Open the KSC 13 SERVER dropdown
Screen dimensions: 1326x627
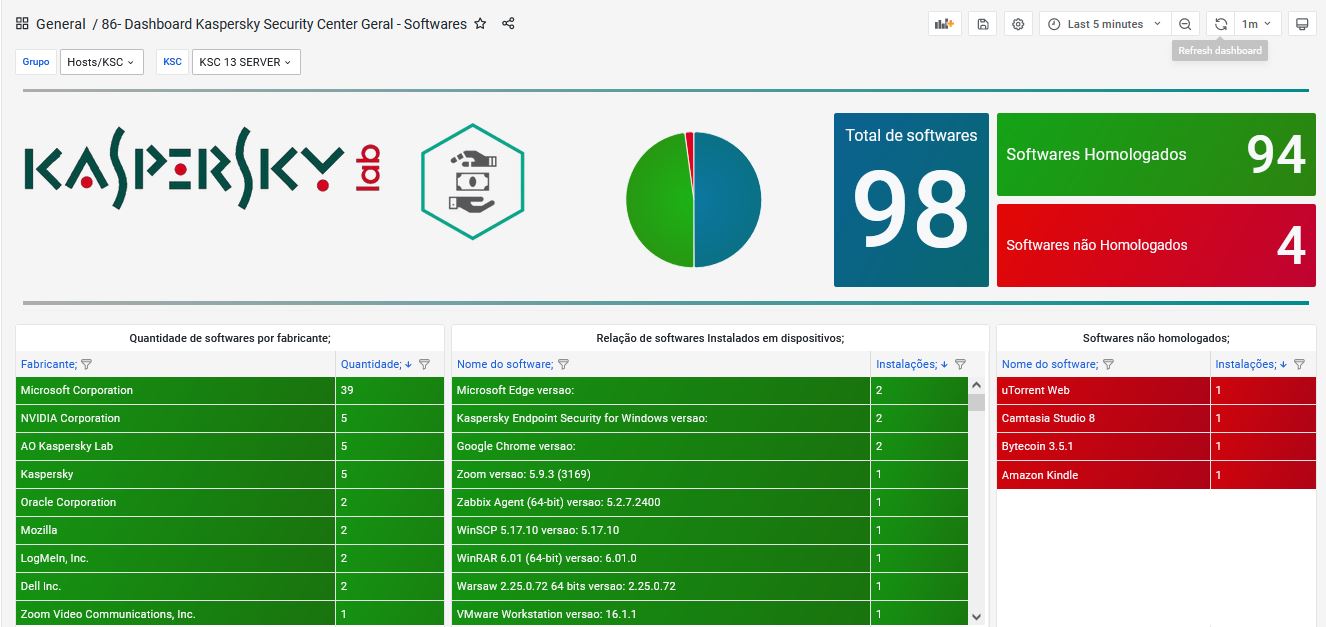pyautogui.click(x=246, y=62)
